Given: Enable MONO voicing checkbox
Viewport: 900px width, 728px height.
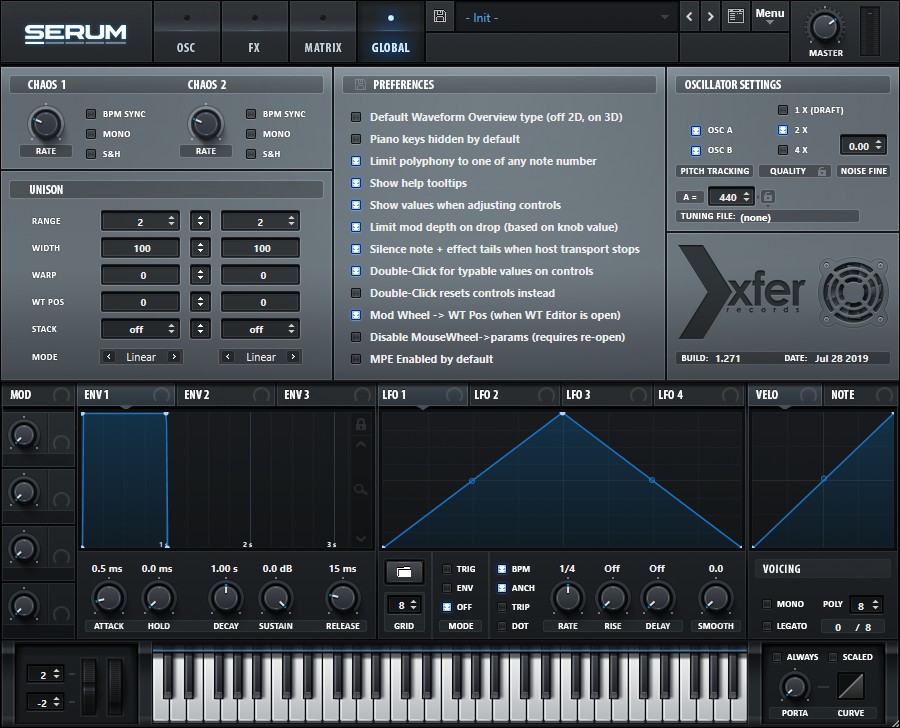Looking at the screenshot, I should pyautogui.click(x=767, y=604).
